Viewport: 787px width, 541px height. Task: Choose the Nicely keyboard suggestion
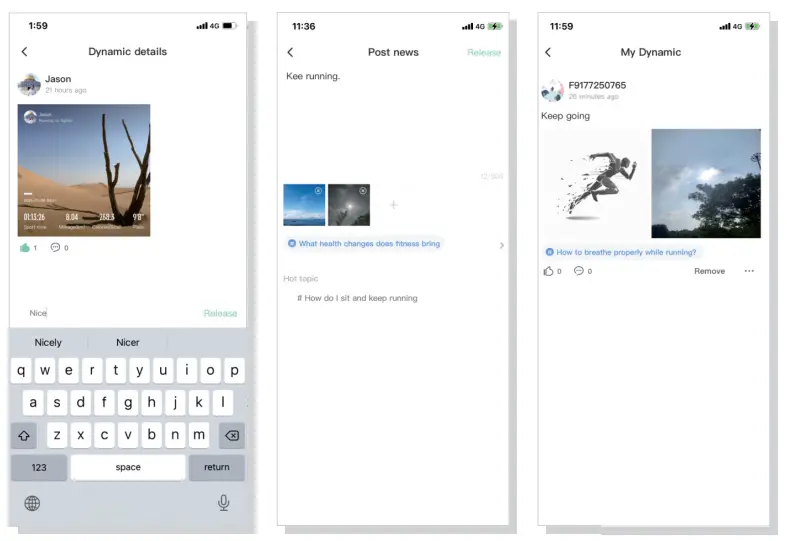point(48,342)
